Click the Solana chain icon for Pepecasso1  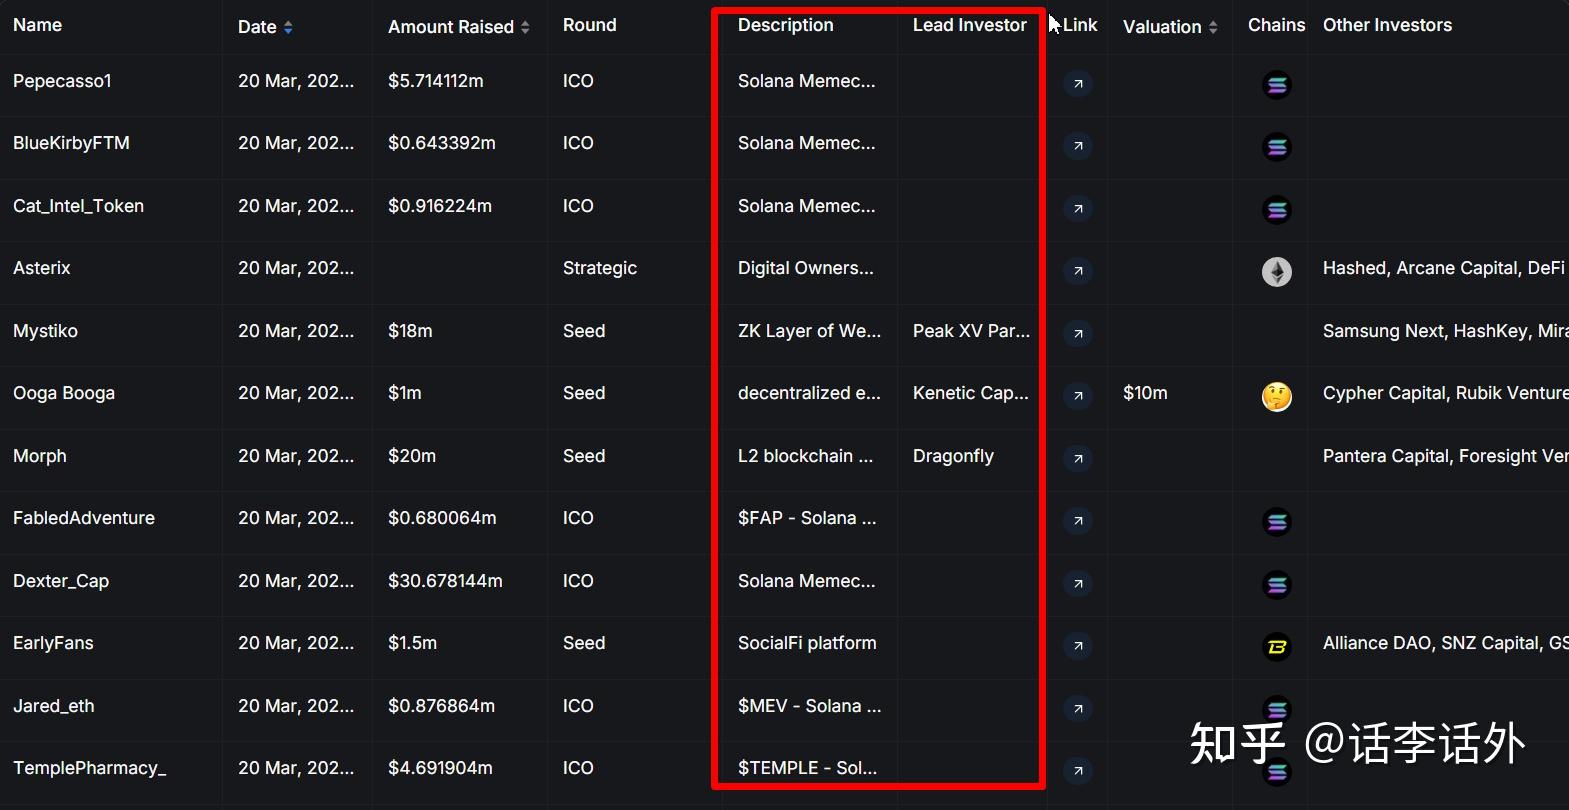coord(1277,85)
